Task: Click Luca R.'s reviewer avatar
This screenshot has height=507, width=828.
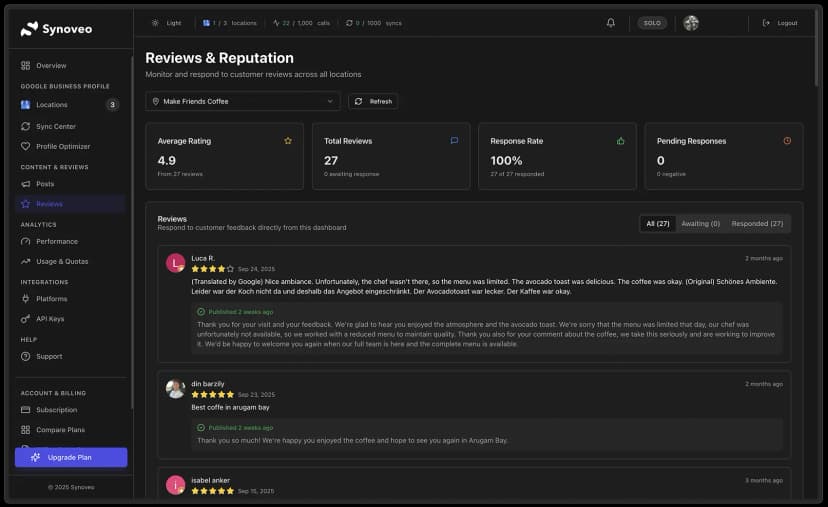Action: point(176,263)
